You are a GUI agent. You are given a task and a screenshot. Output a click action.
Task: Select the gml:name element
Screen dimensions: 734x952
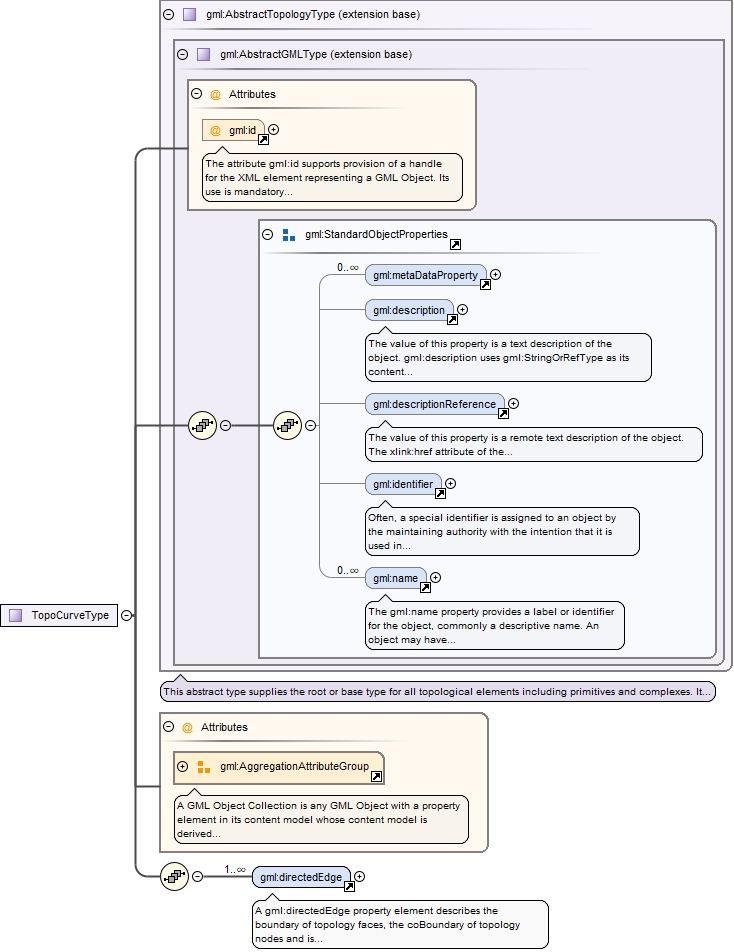(396, 578)
